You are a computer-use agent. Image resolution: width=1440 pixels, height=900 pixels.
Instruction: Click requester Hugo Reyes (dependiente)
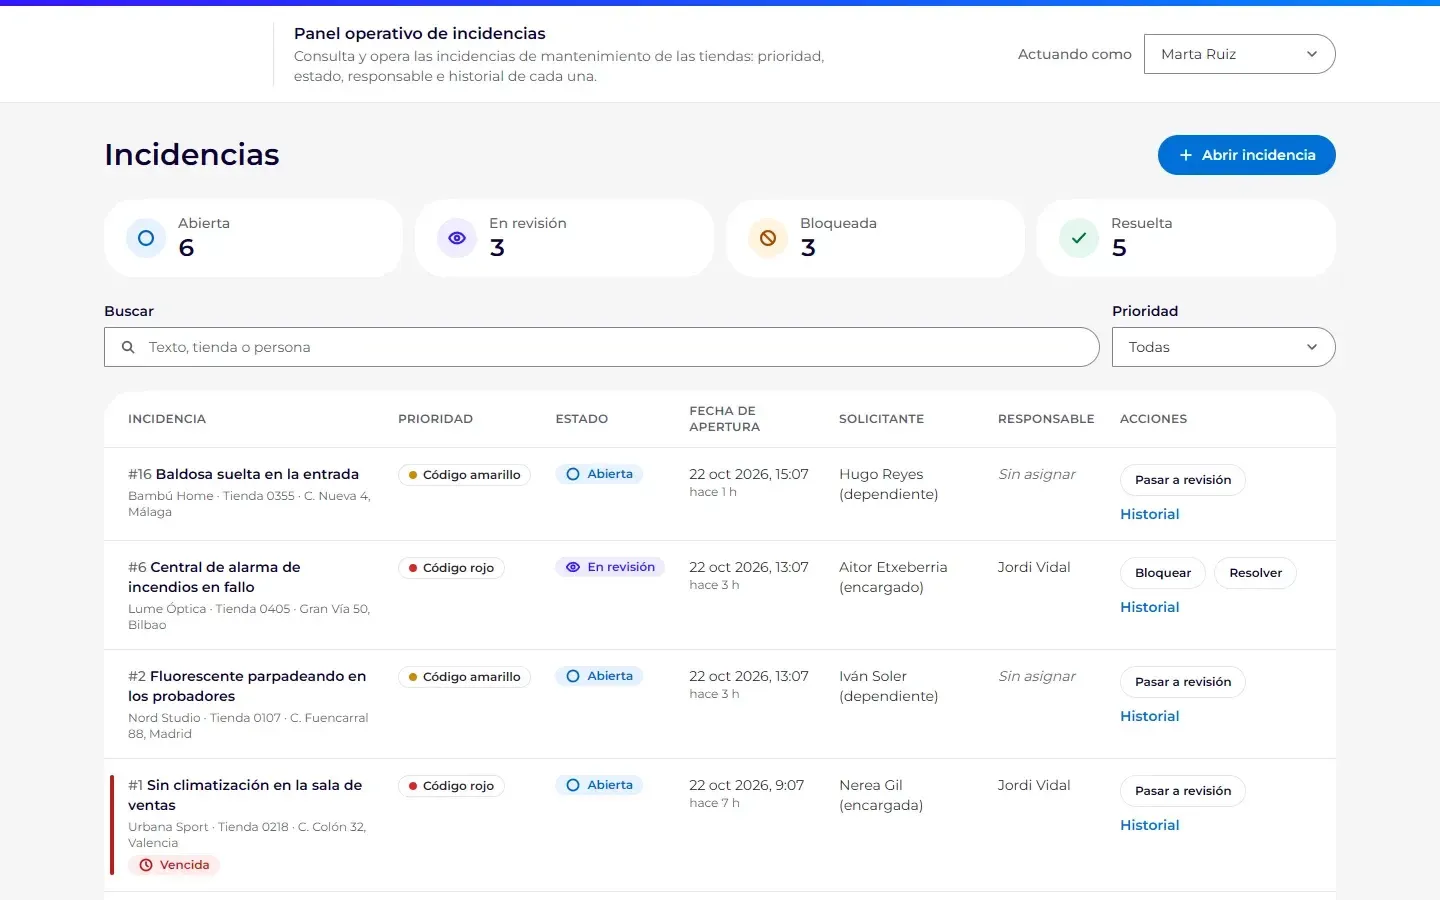889,484
